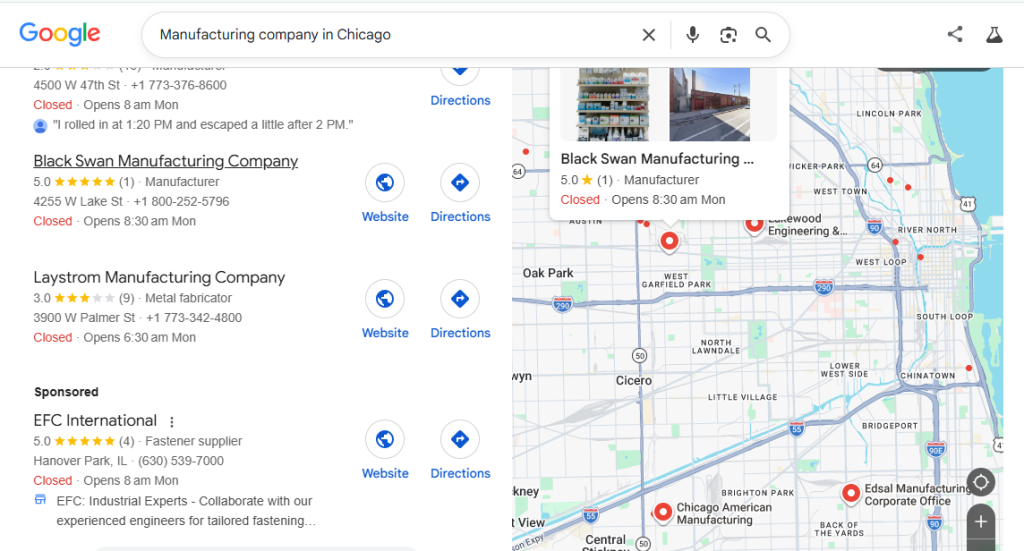Get directions to Laystrom Manufacturing icon
Screen dimensions: 1024x551
pyautogui.click(x=460, y=298)
